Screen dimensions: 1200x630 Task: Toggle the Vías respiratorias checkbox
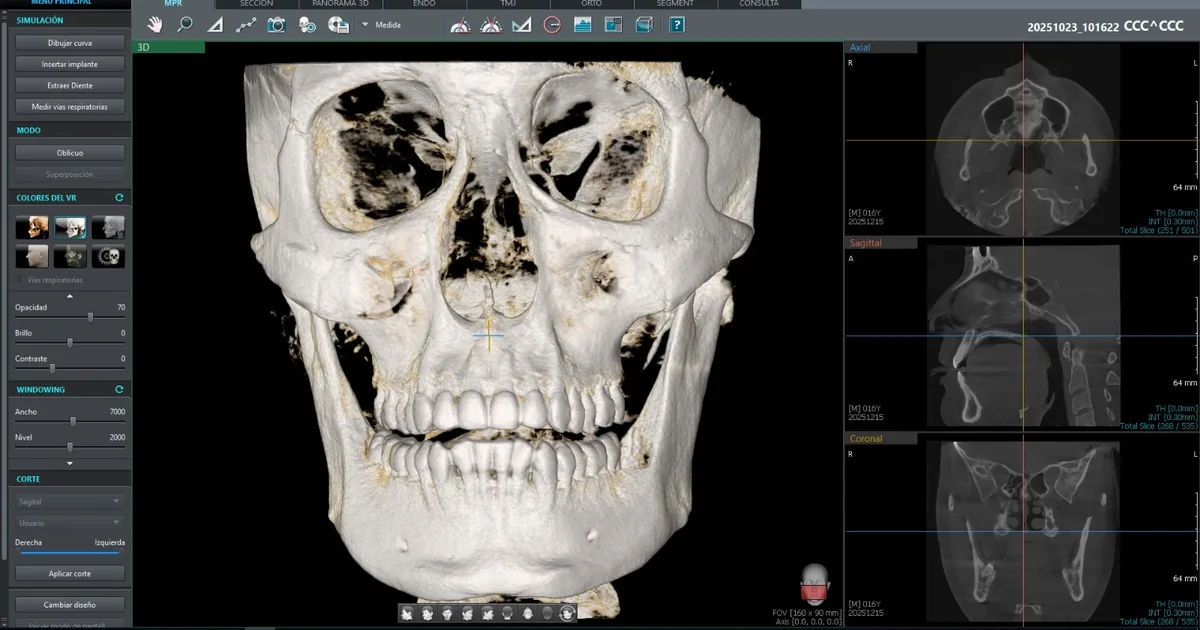(21, 280)
